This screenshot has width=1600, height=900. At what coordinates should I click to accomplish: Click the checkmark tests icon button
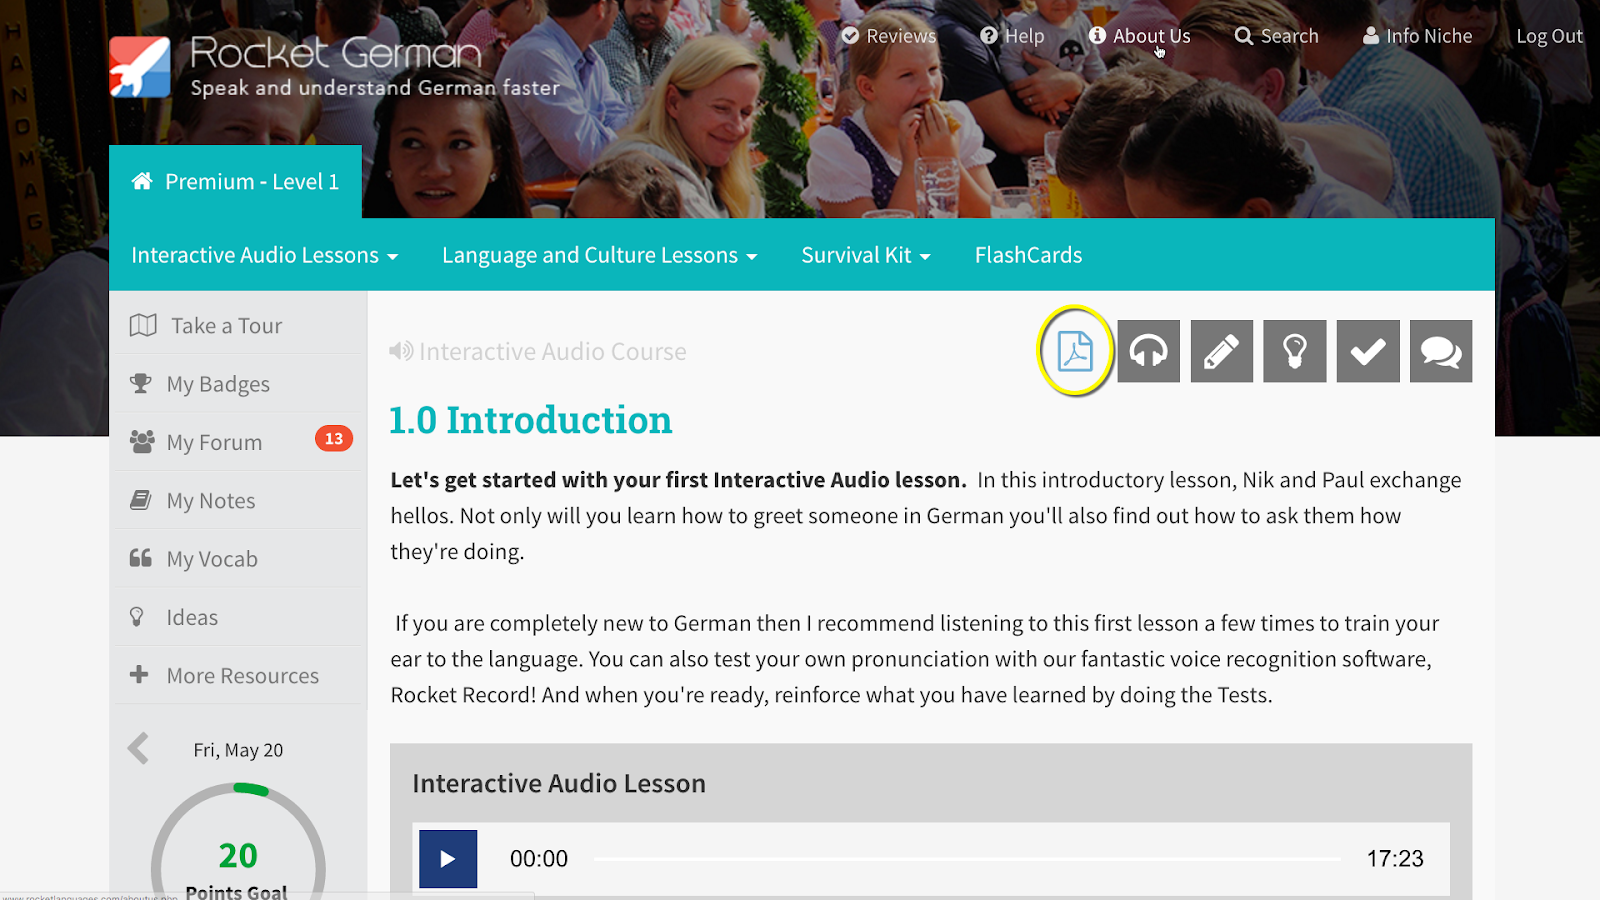[x=1368, y=351]
